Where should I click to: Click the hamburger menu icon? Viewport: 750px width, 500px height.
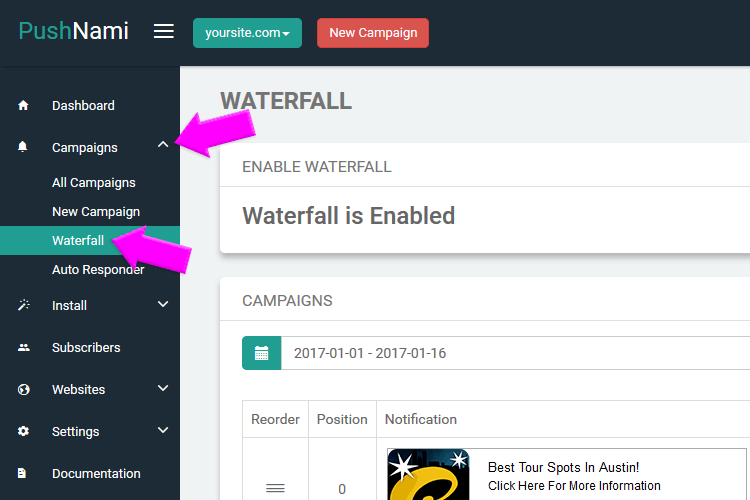pyautogui.click(x=163, y=32)
